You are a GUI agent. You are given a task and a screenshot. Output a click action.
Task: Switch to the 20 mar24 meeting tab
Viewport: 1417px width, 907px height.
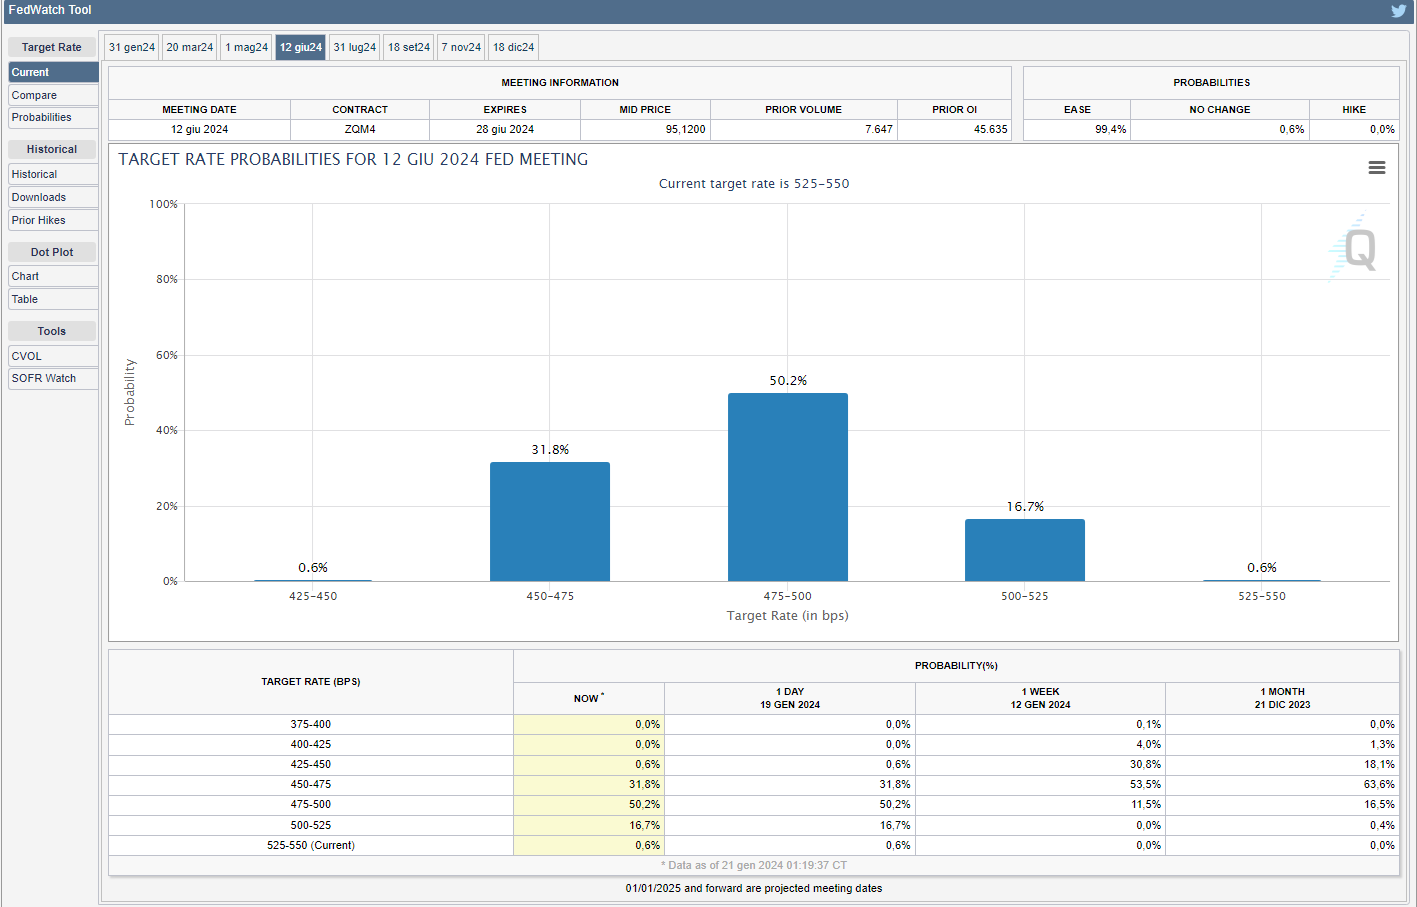tap(190, 47)
